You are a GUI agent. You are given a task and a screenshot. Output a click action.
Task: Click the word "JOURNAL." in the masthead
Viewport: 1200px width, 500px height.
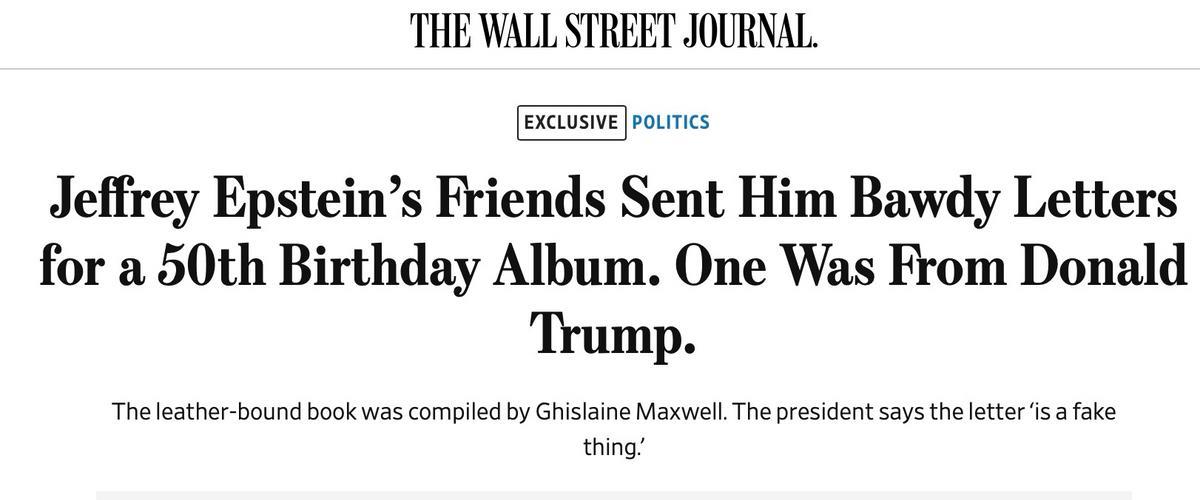(750, 32)
